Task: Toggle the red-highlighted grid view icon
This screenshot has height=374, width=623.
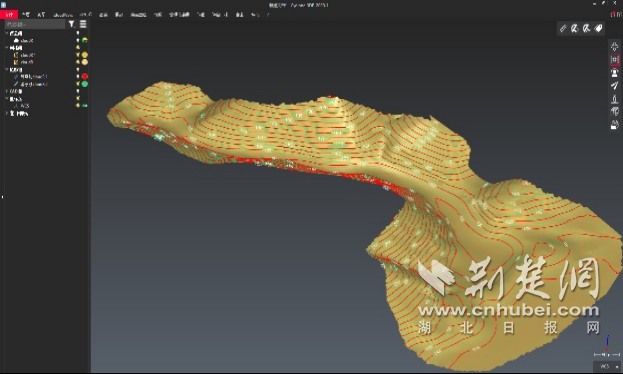Action: [614, 60]
